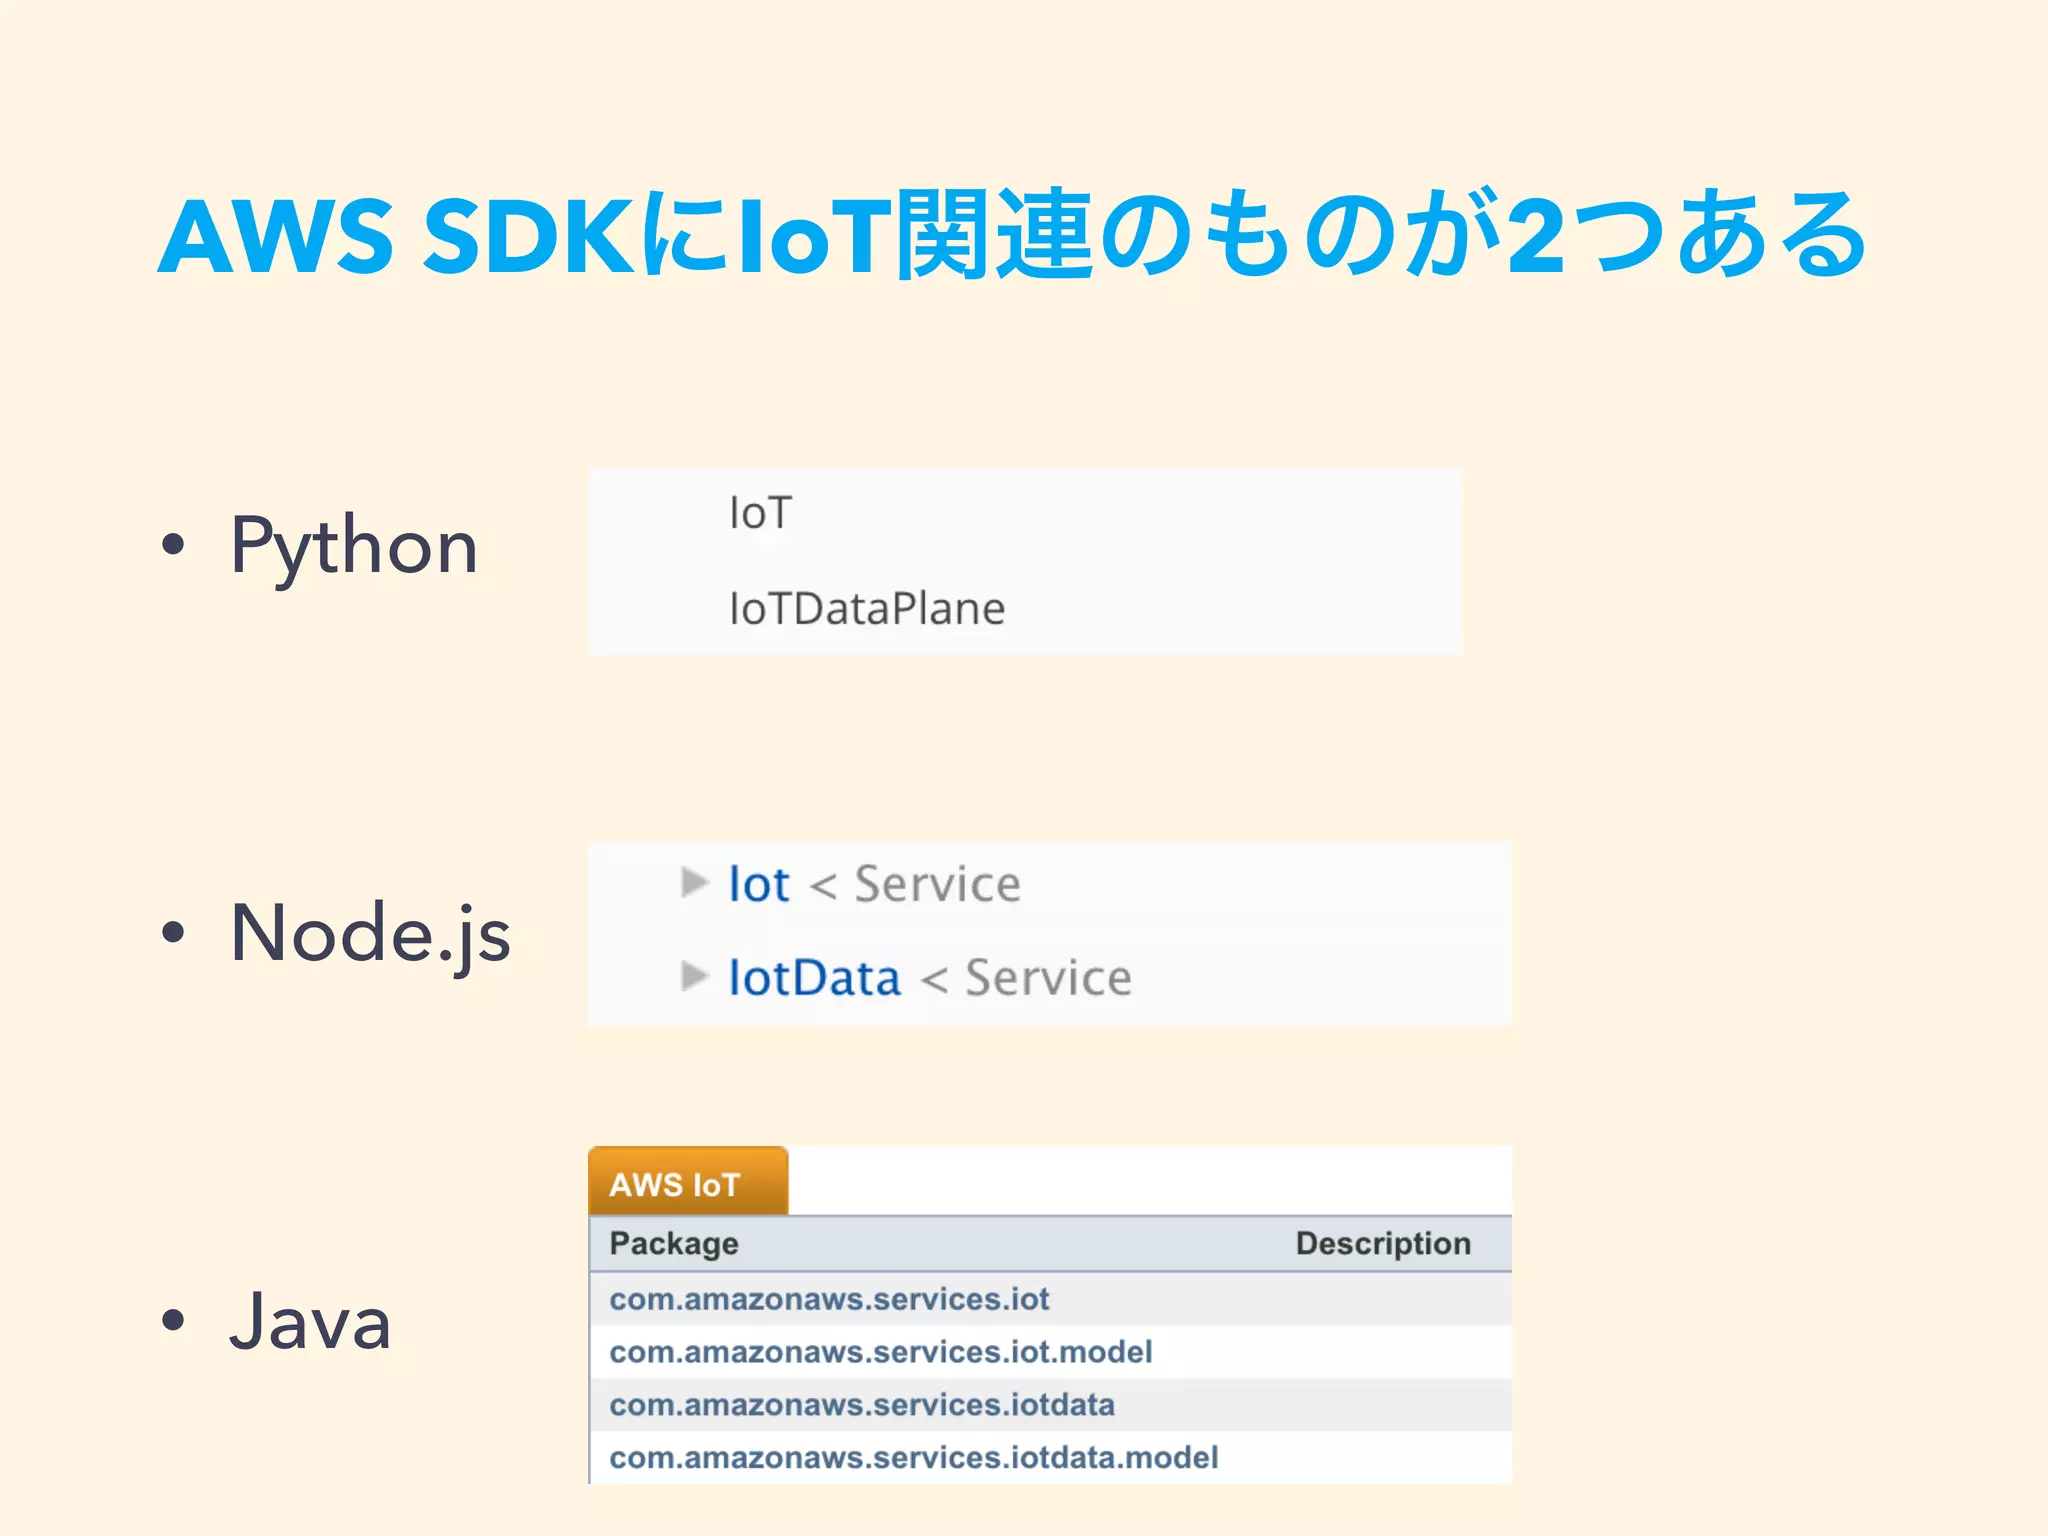Open com.amazonaws.services.iotdata.model package link
The width and height of the screenshot is (2048, 1536).
coord(914,1458)
